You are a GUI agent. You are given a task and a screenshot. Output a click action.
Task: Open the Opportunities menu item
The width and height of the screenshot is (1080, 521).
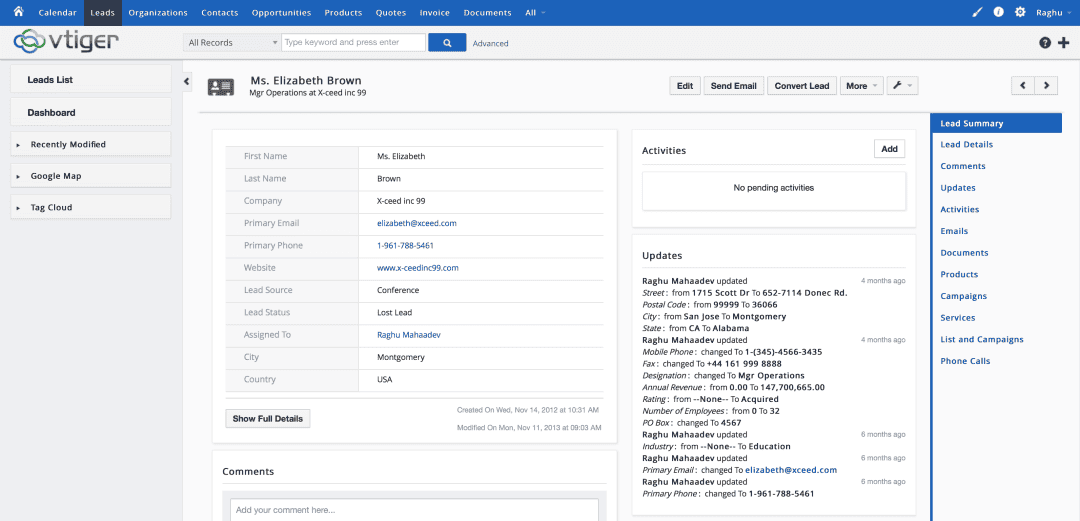(x=281, y=13)
